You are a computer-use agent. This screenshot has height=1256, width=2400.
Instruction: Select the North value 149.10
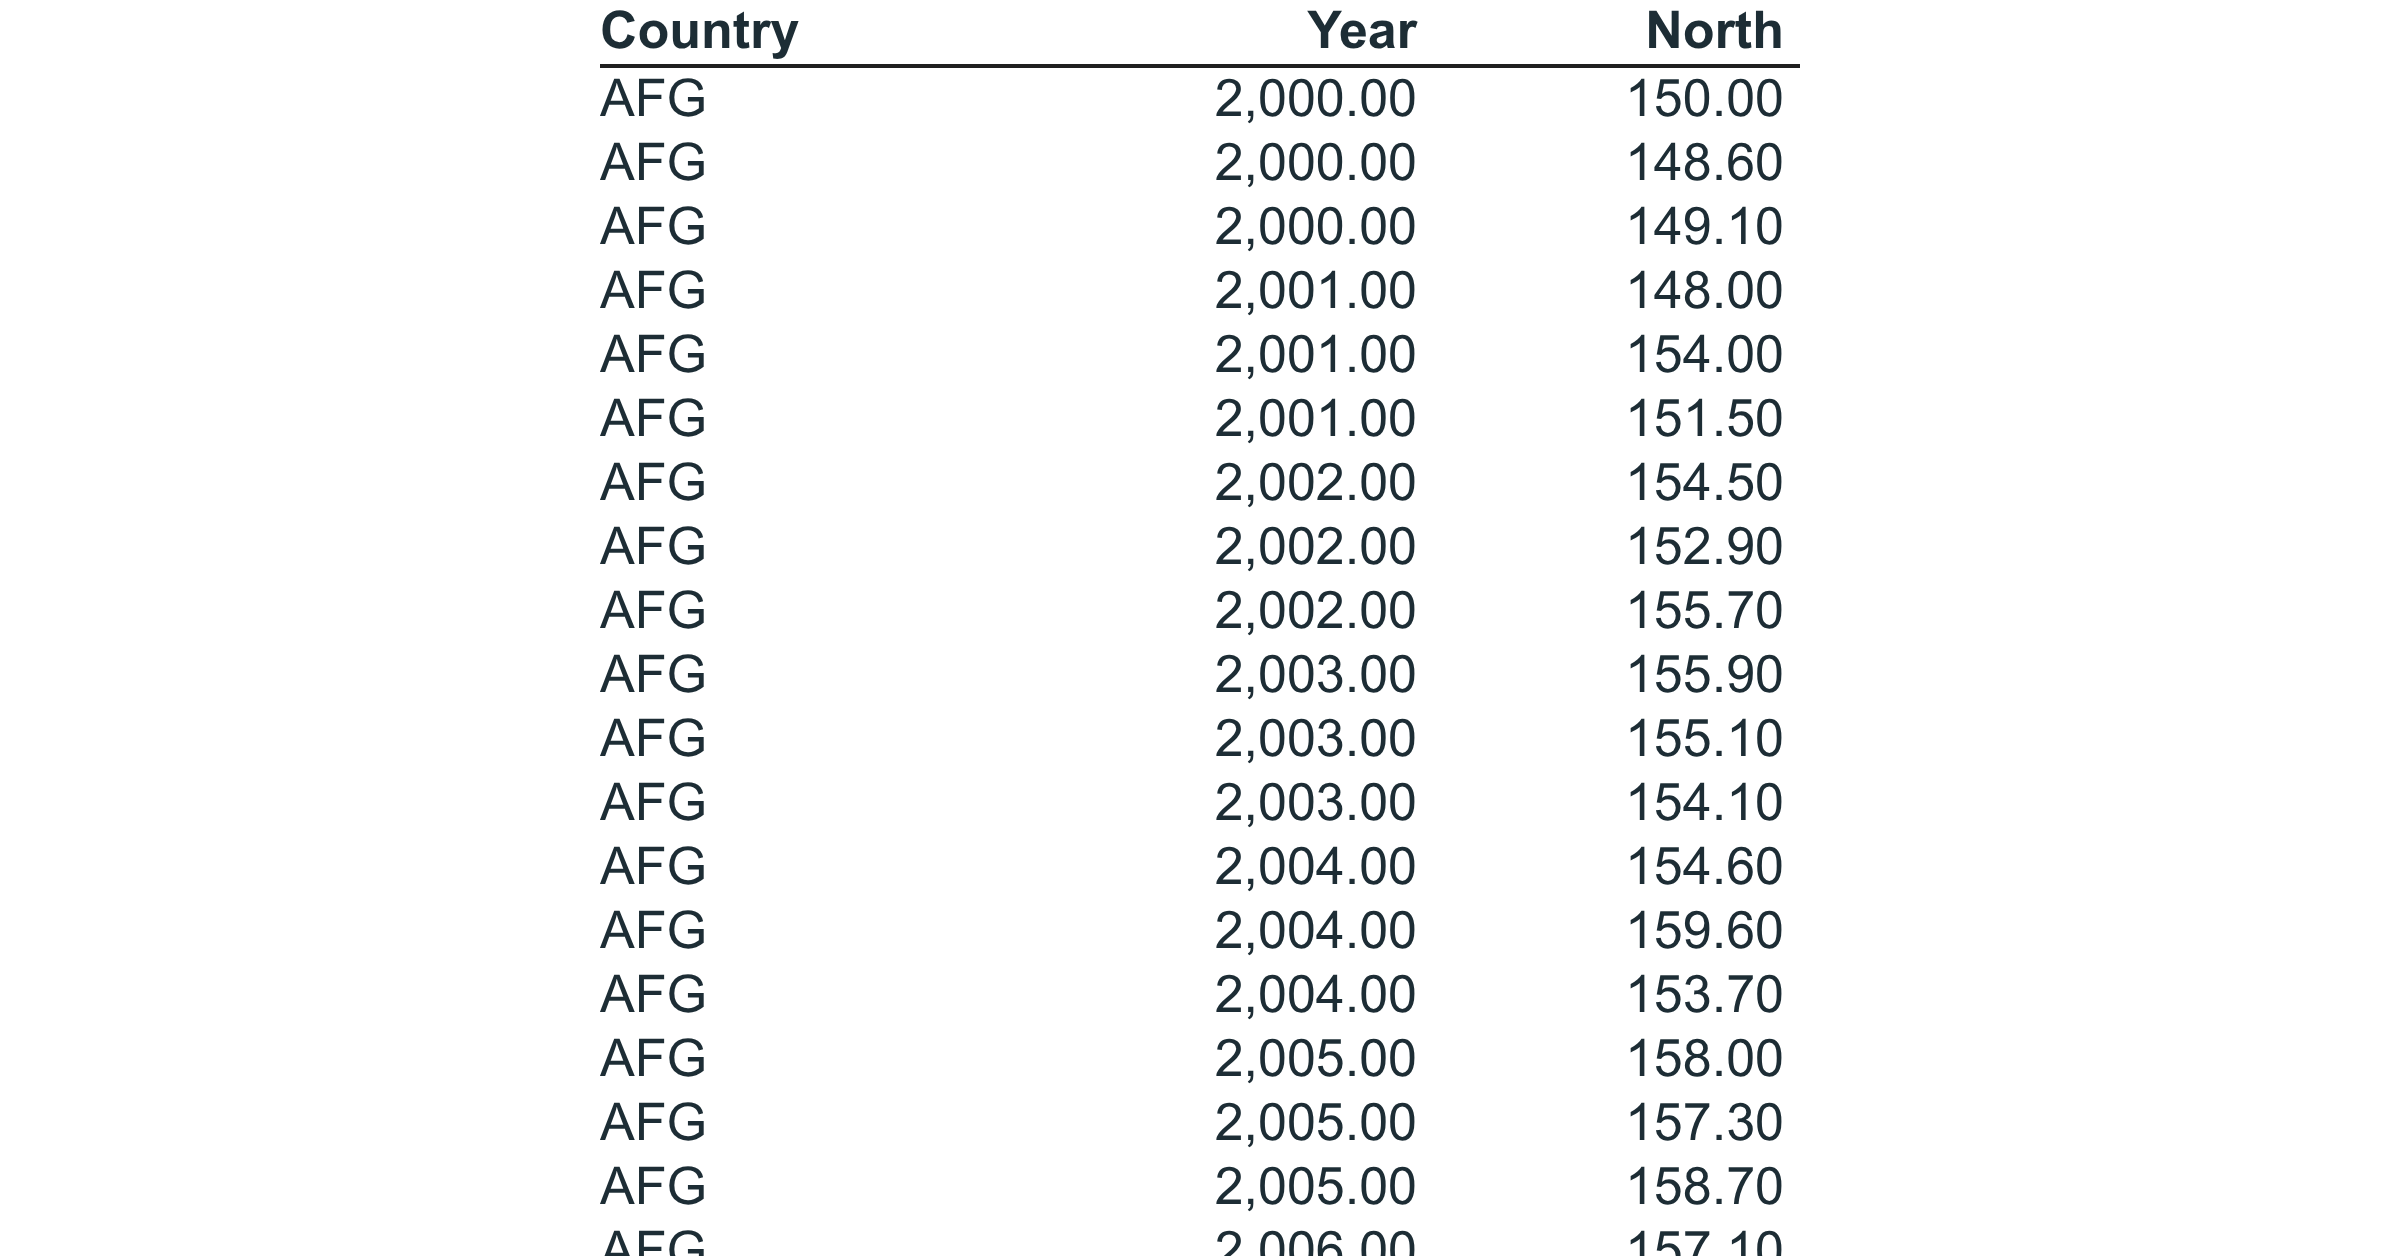tap(1704, 227)
